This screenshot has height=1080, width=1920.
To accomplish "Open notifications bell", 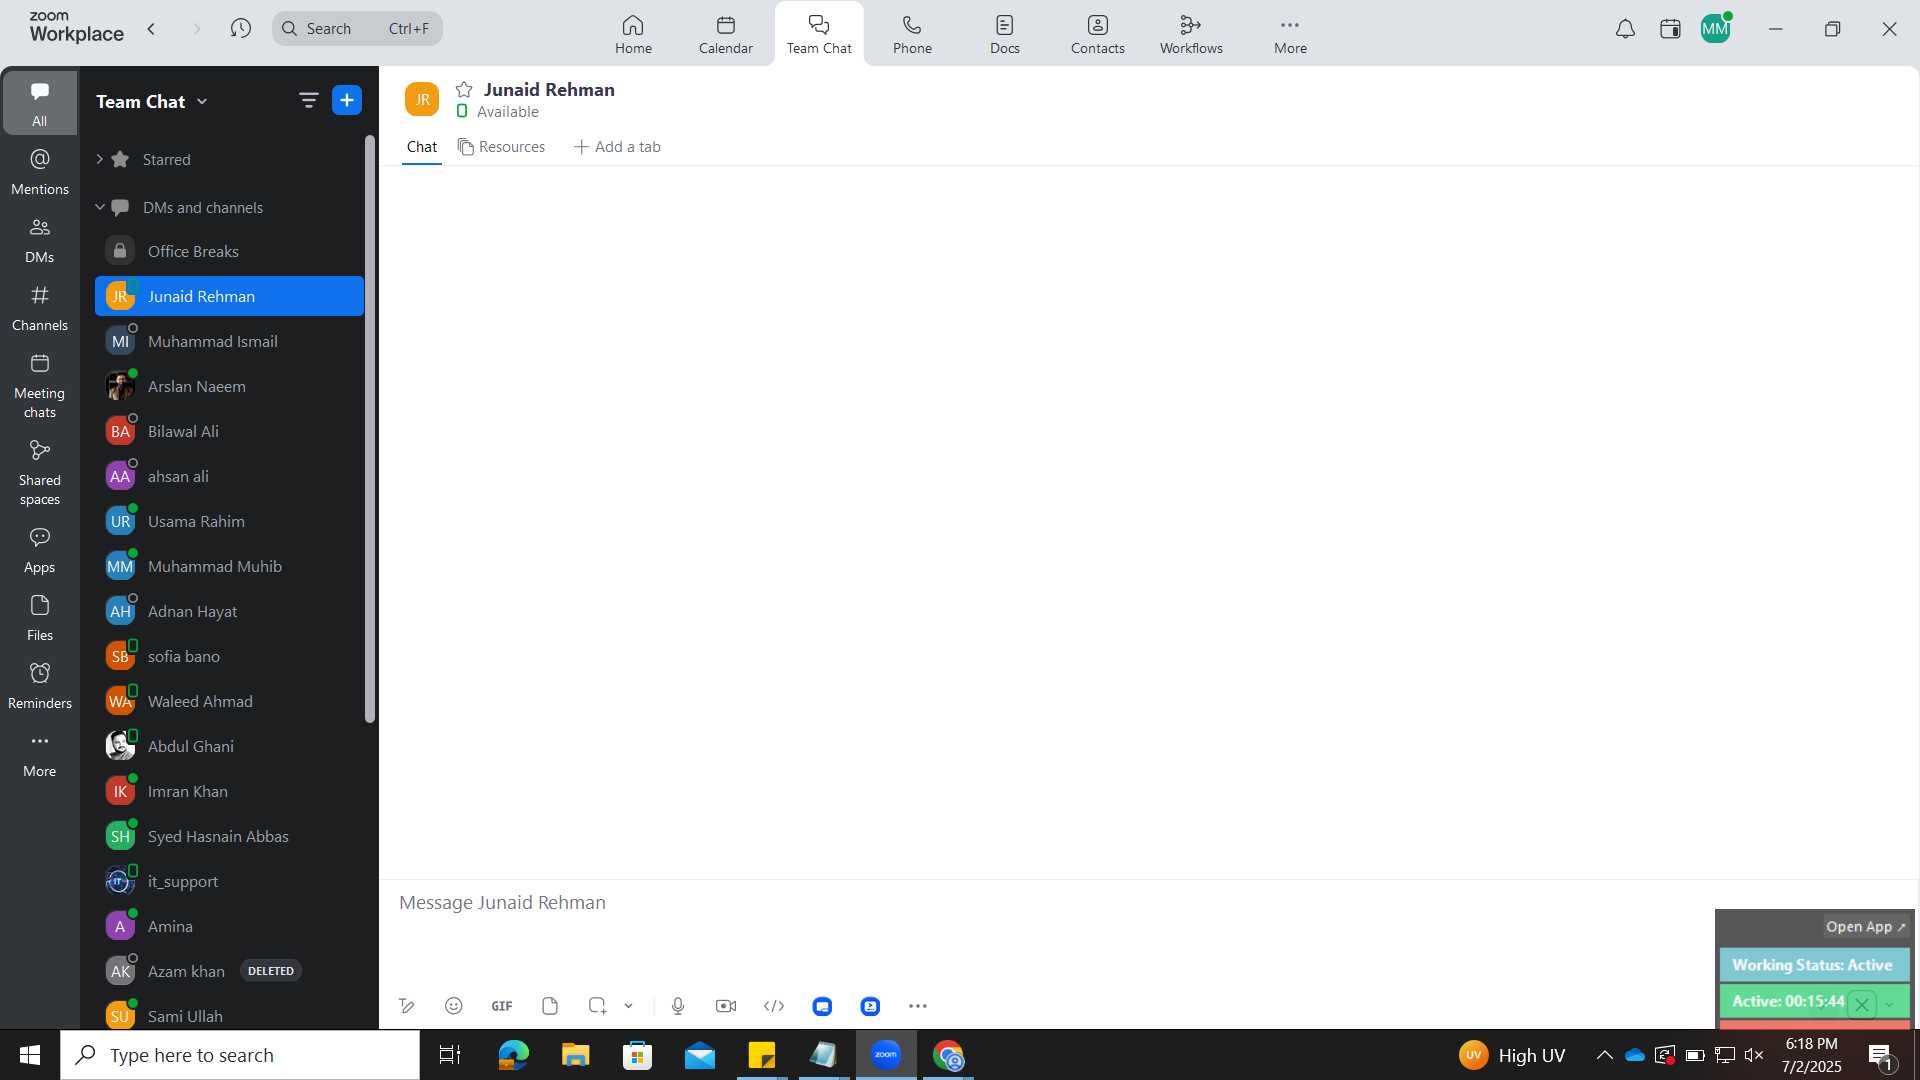I will tap(1625, 29).
